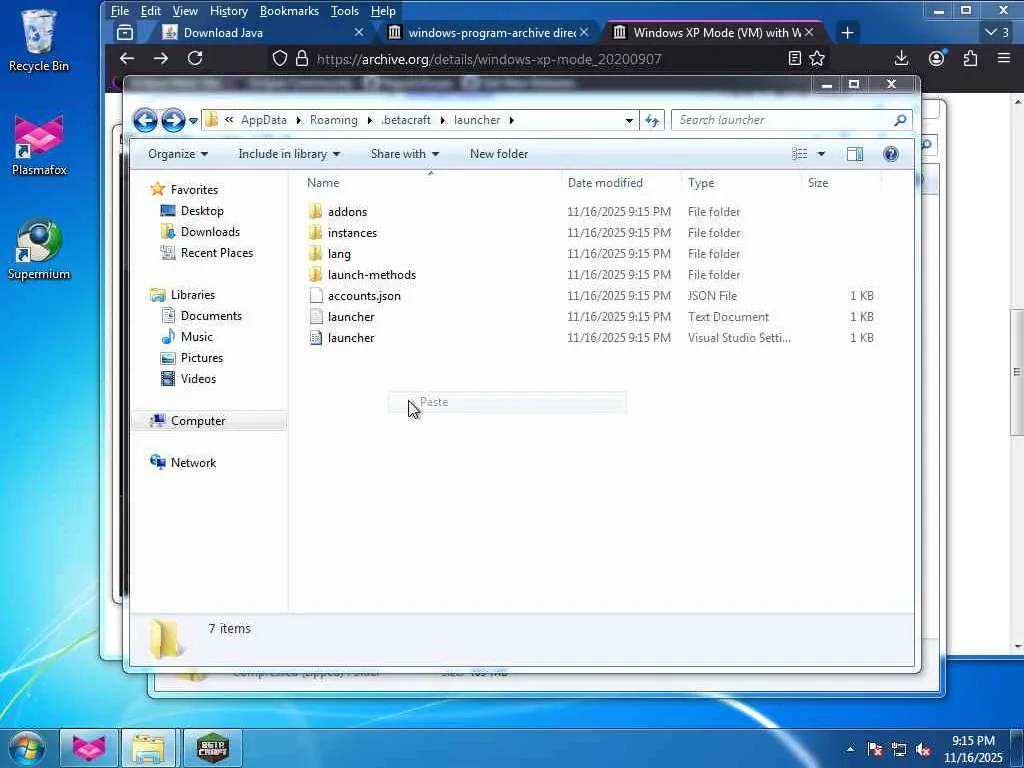Click the Search launcher input field

tap(784, 120)
